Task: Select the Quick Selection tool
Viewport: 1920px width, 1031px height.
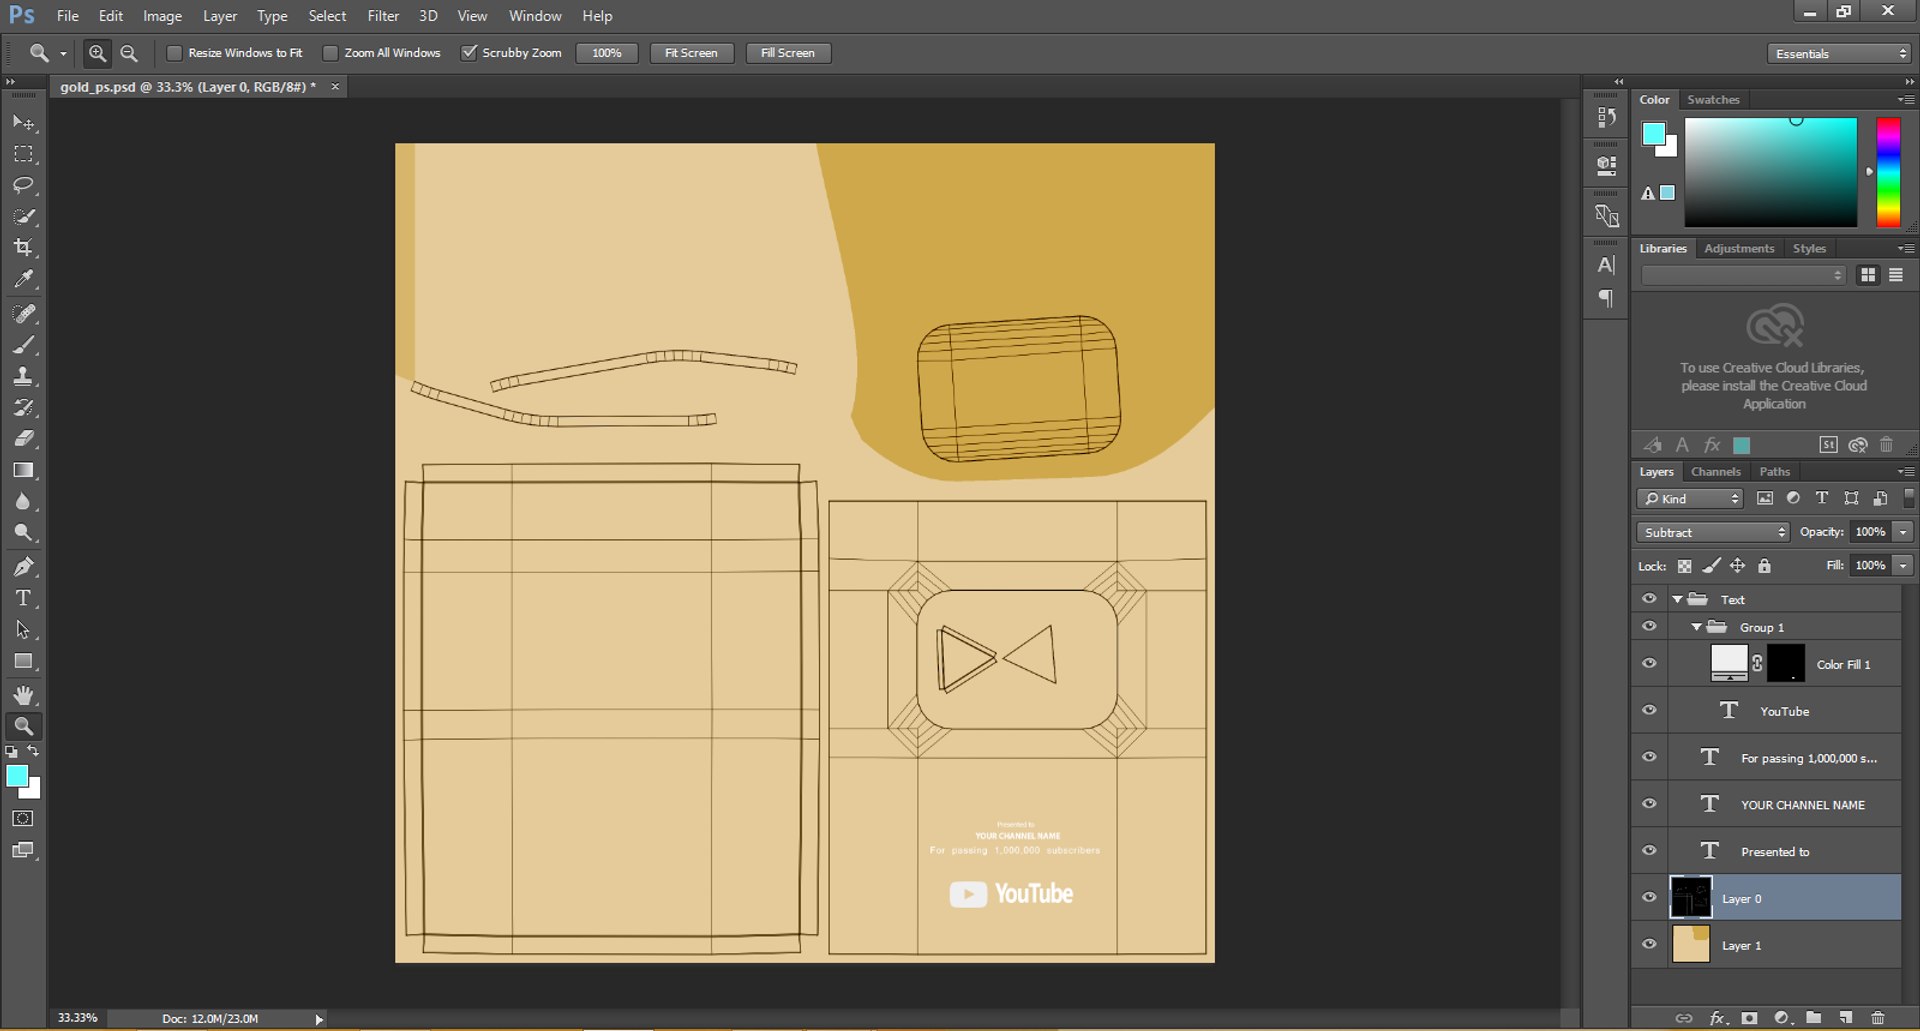Action: (x=23, y=216)
